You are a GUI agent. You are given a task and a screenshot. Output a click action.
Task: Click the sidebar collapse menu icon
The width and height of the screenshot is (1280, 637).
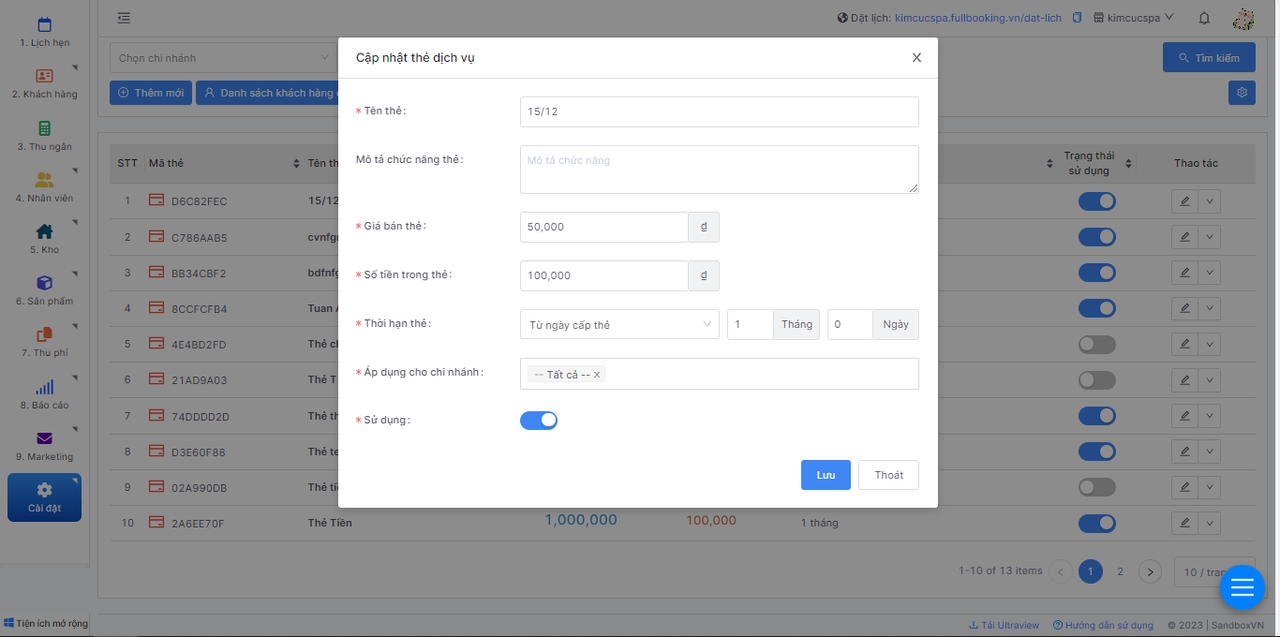tap(124, 18)
